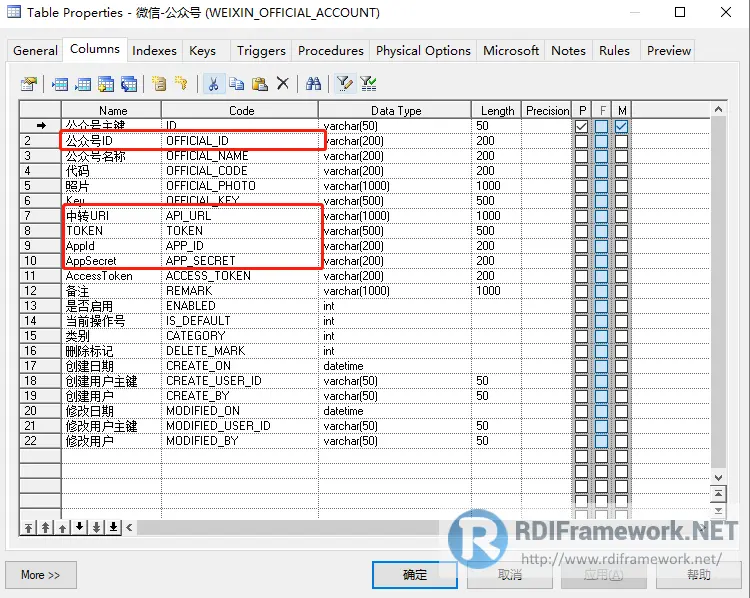Uncheck the P checkbox for ID row
The width and height of the screenshot is (750, 598).
coord(581,126)
